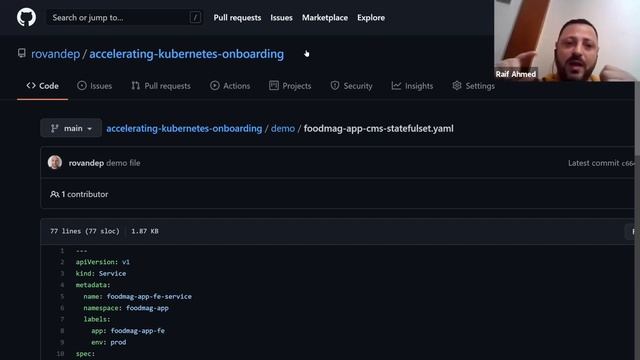The height and width of the screenshot is (360, 640).
Task: Open the Actions tab
Action: [230, 86]
